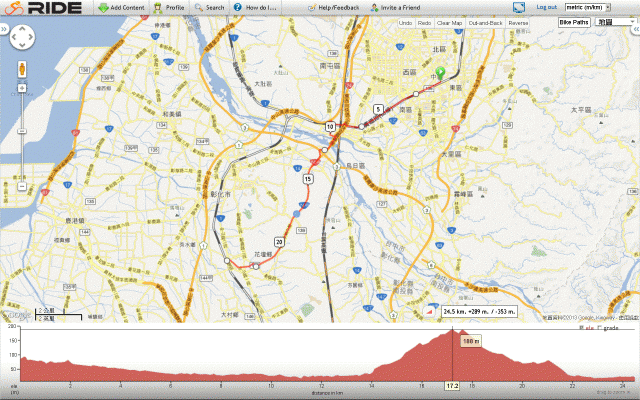Click the Street View pegman icon
640x400 pixels.
coord(22,69)
